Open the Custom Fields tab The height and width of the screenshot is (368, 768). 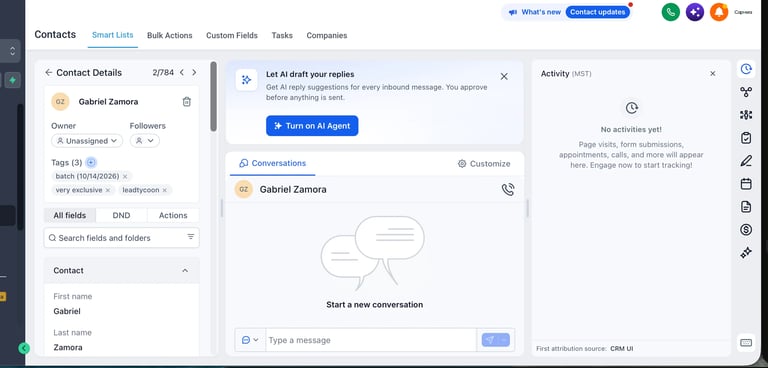(x=232, y=35)
